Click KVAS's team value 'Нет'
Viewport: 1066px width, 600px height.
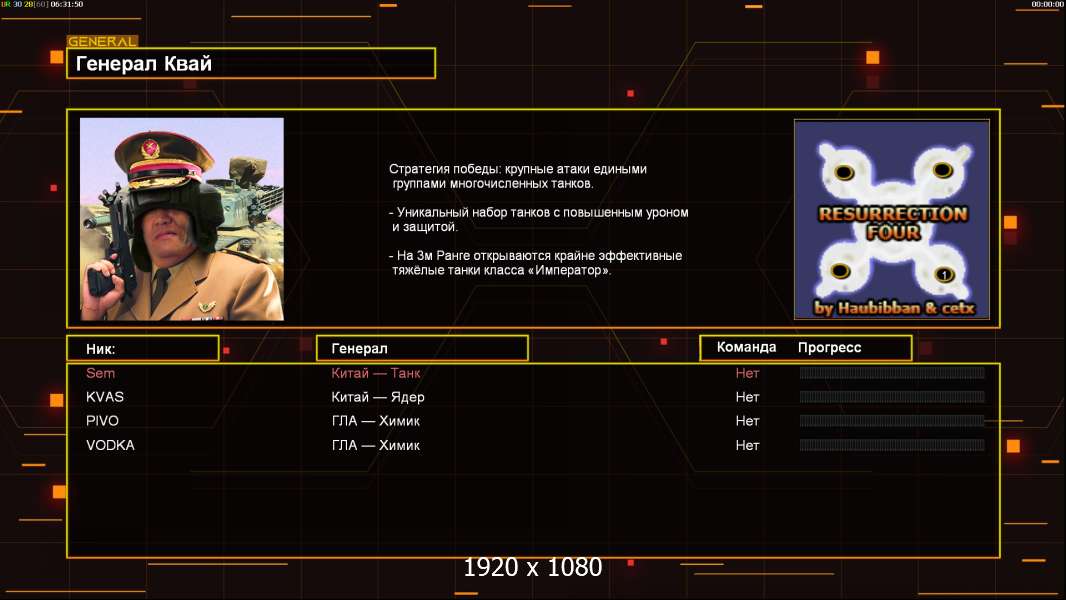(x=747, y=397)
